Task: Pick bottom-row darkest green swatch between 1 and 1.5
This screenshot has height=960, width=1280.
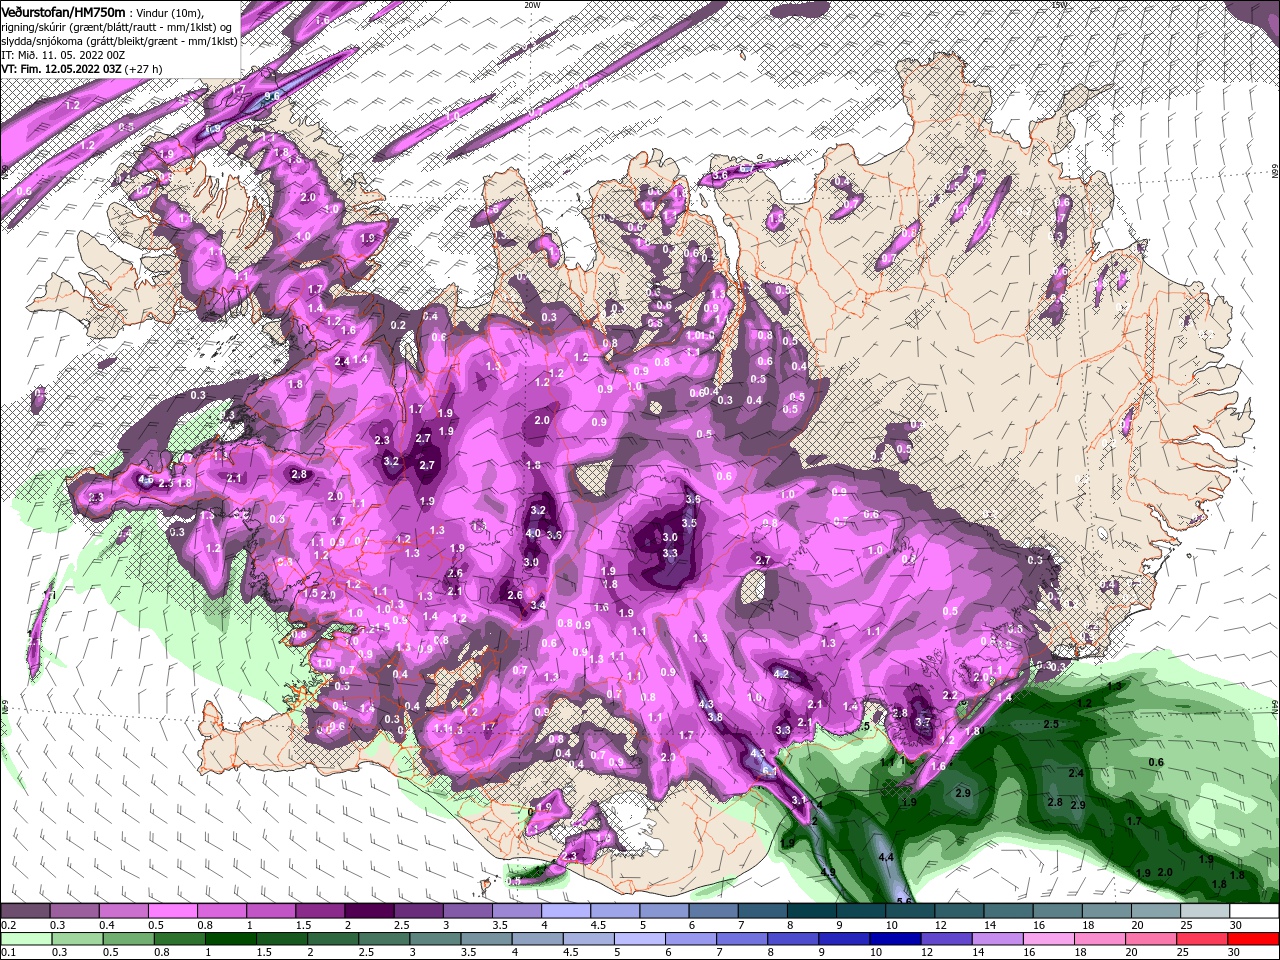Action: coord(230,938)
